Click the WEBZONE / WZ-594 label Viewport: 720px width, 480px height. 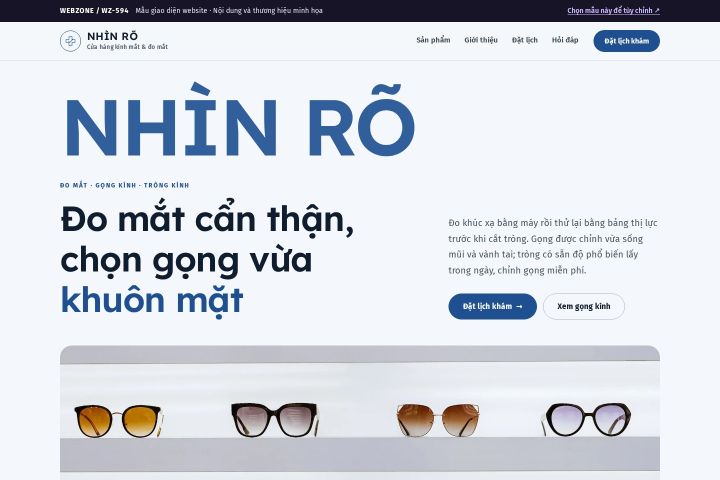(94, 11)
